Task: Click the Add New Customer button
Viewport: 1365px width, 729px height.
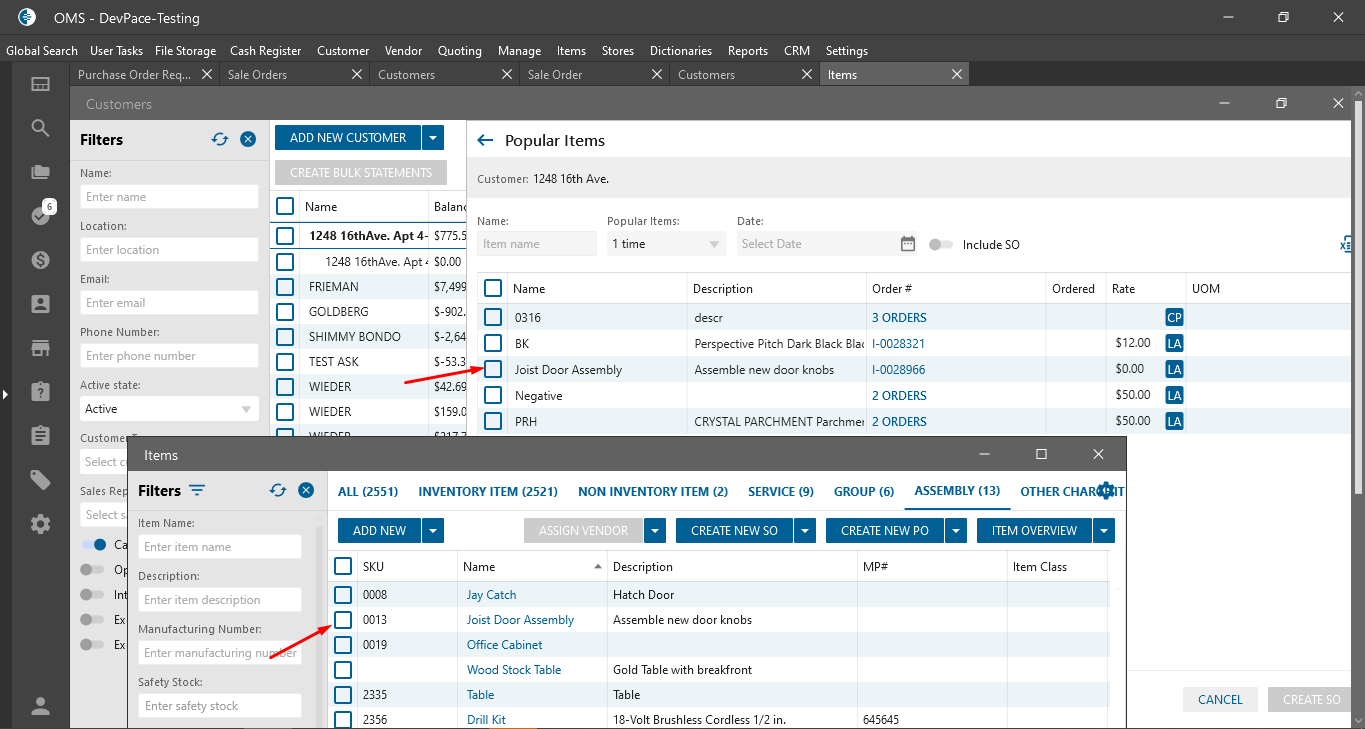Action: (x=348, y=138)
